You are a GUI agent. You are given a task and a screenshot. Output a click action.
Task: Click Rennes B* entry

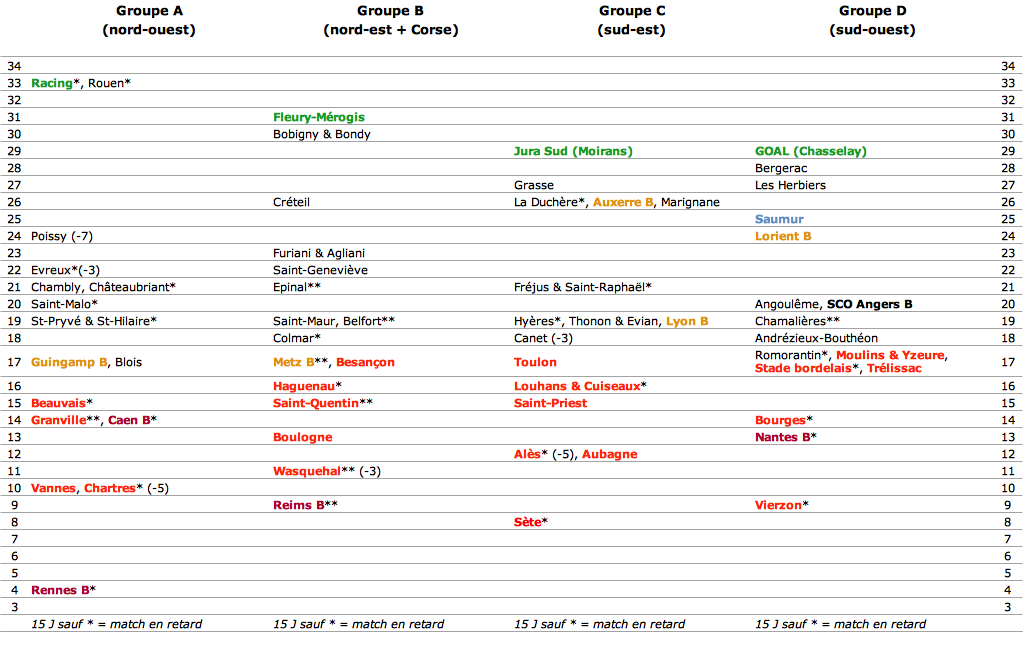63,591
